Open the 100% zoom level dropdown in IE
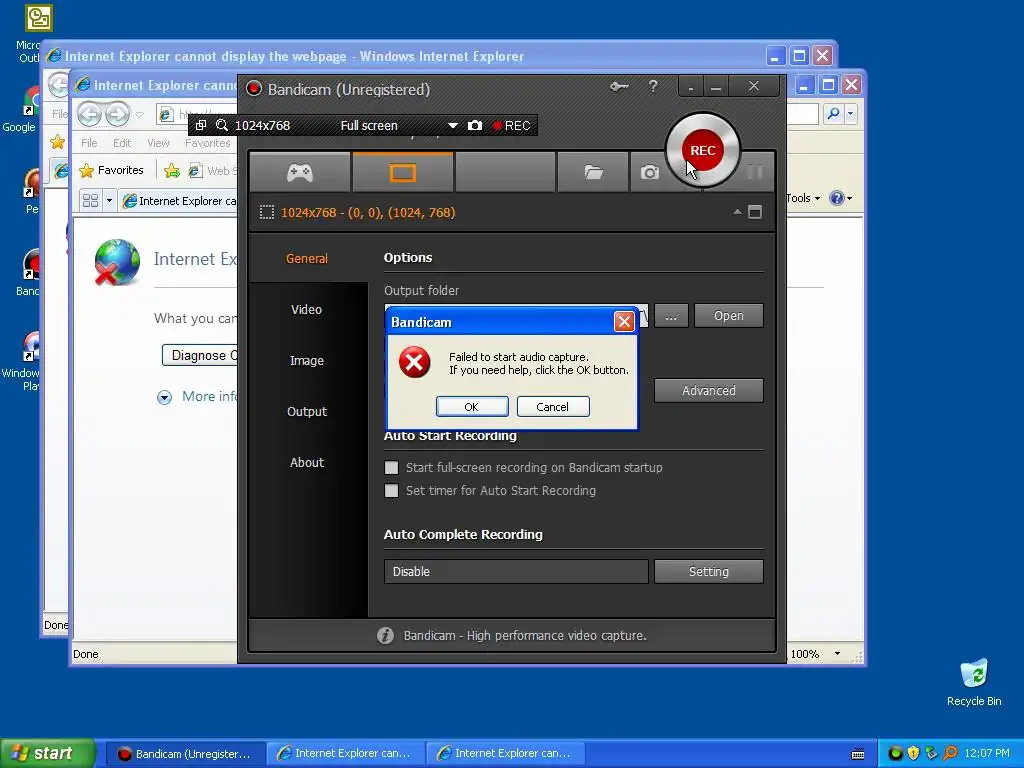1024x768 pixels. pos(837,654)
